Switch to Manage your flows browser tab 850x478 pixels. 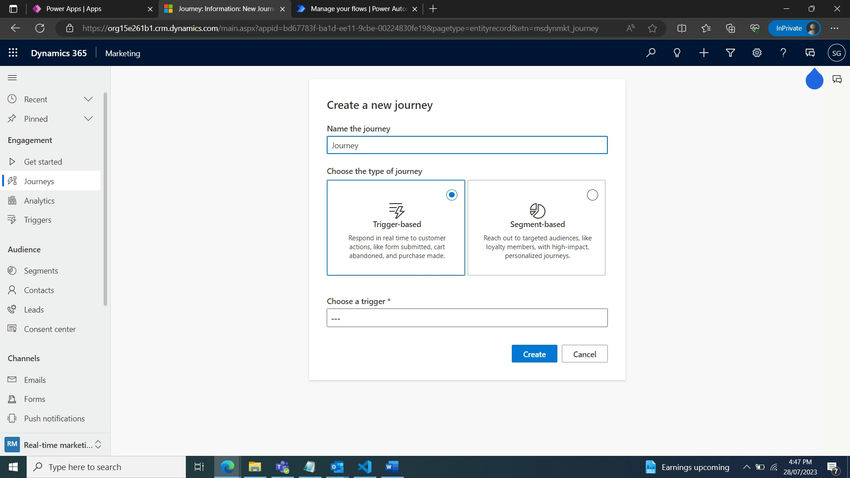[358, 9]
